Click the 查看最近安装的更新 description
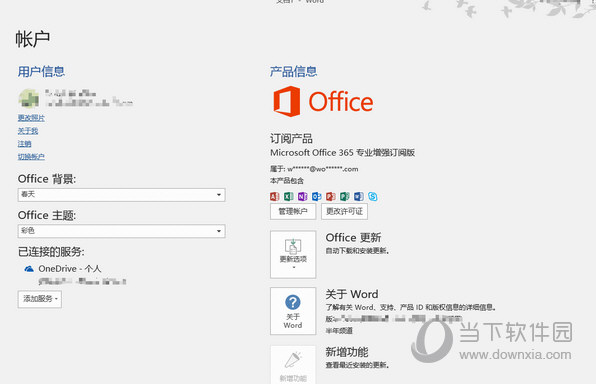This screenshot has width=596, height=384. pyautogui.click(x=357, y=365)
